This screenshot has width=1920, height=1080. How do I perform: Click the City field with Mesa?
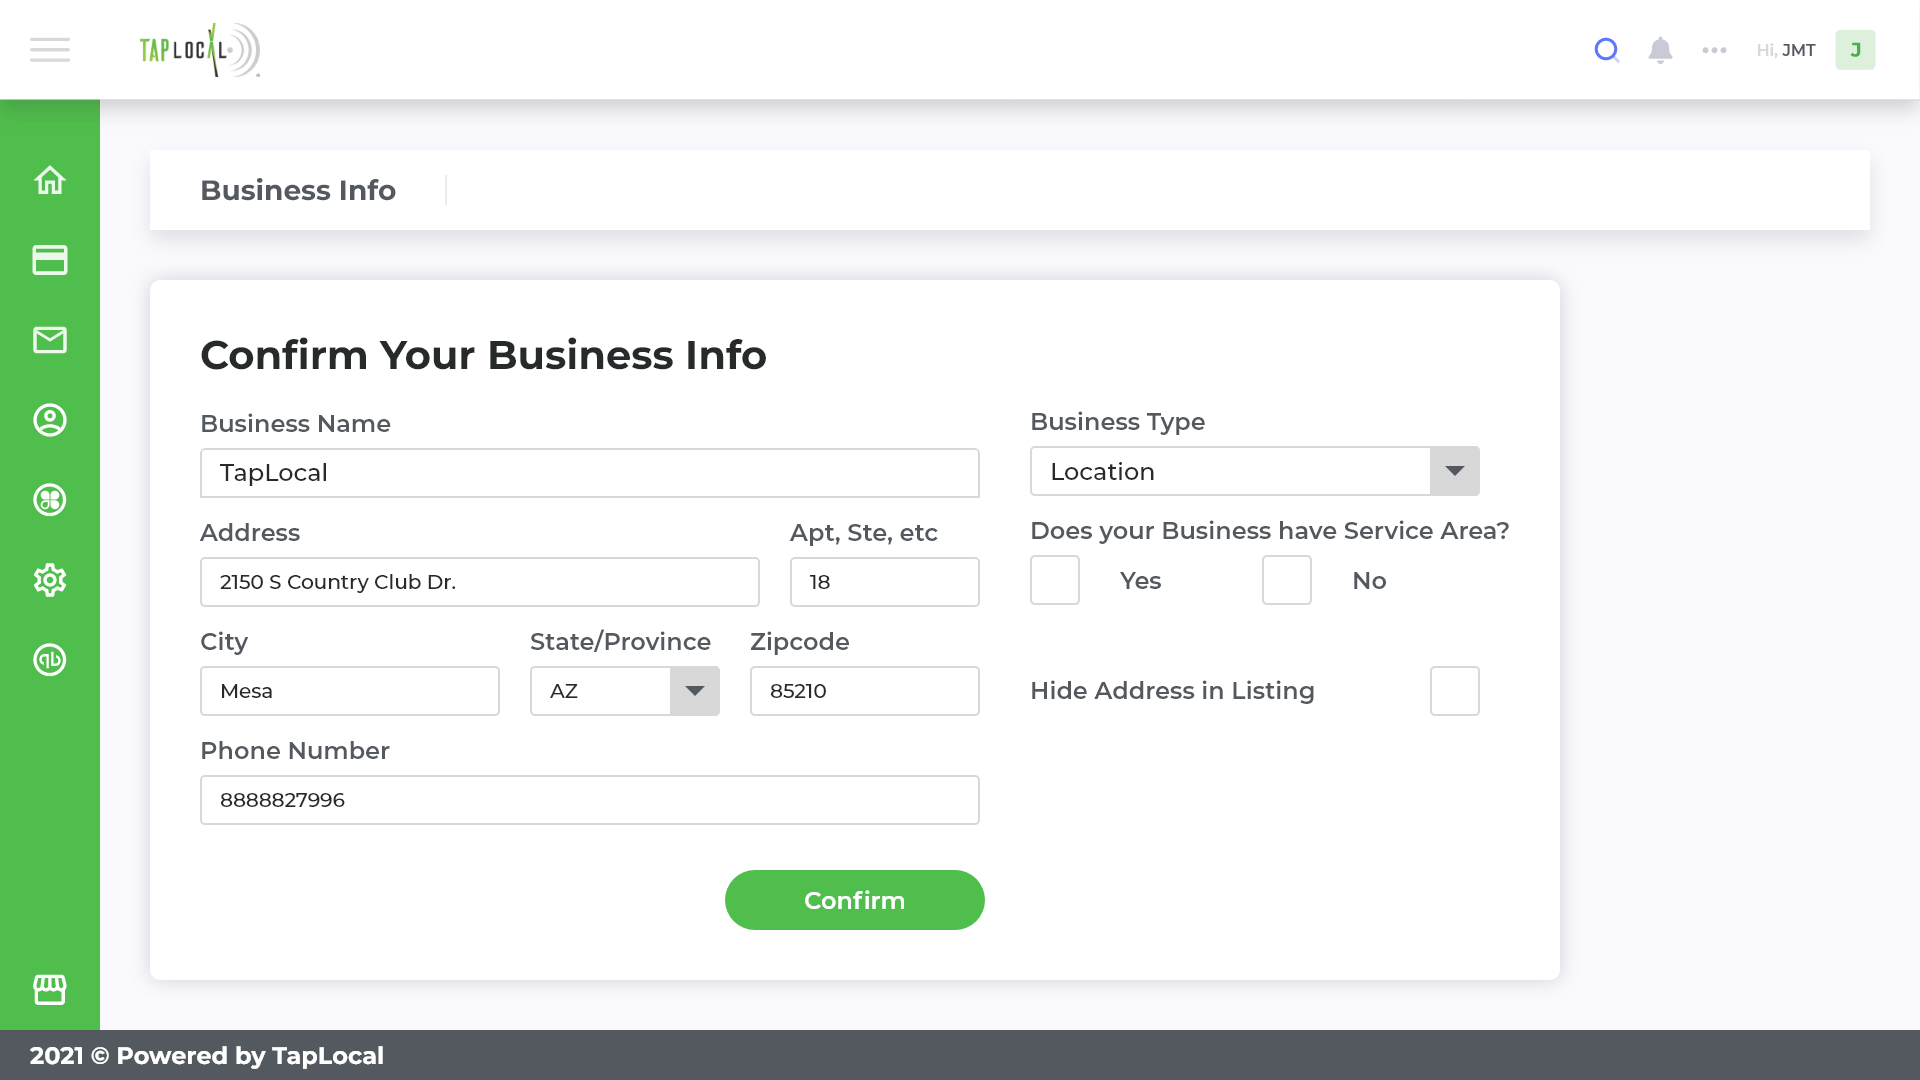350,691
